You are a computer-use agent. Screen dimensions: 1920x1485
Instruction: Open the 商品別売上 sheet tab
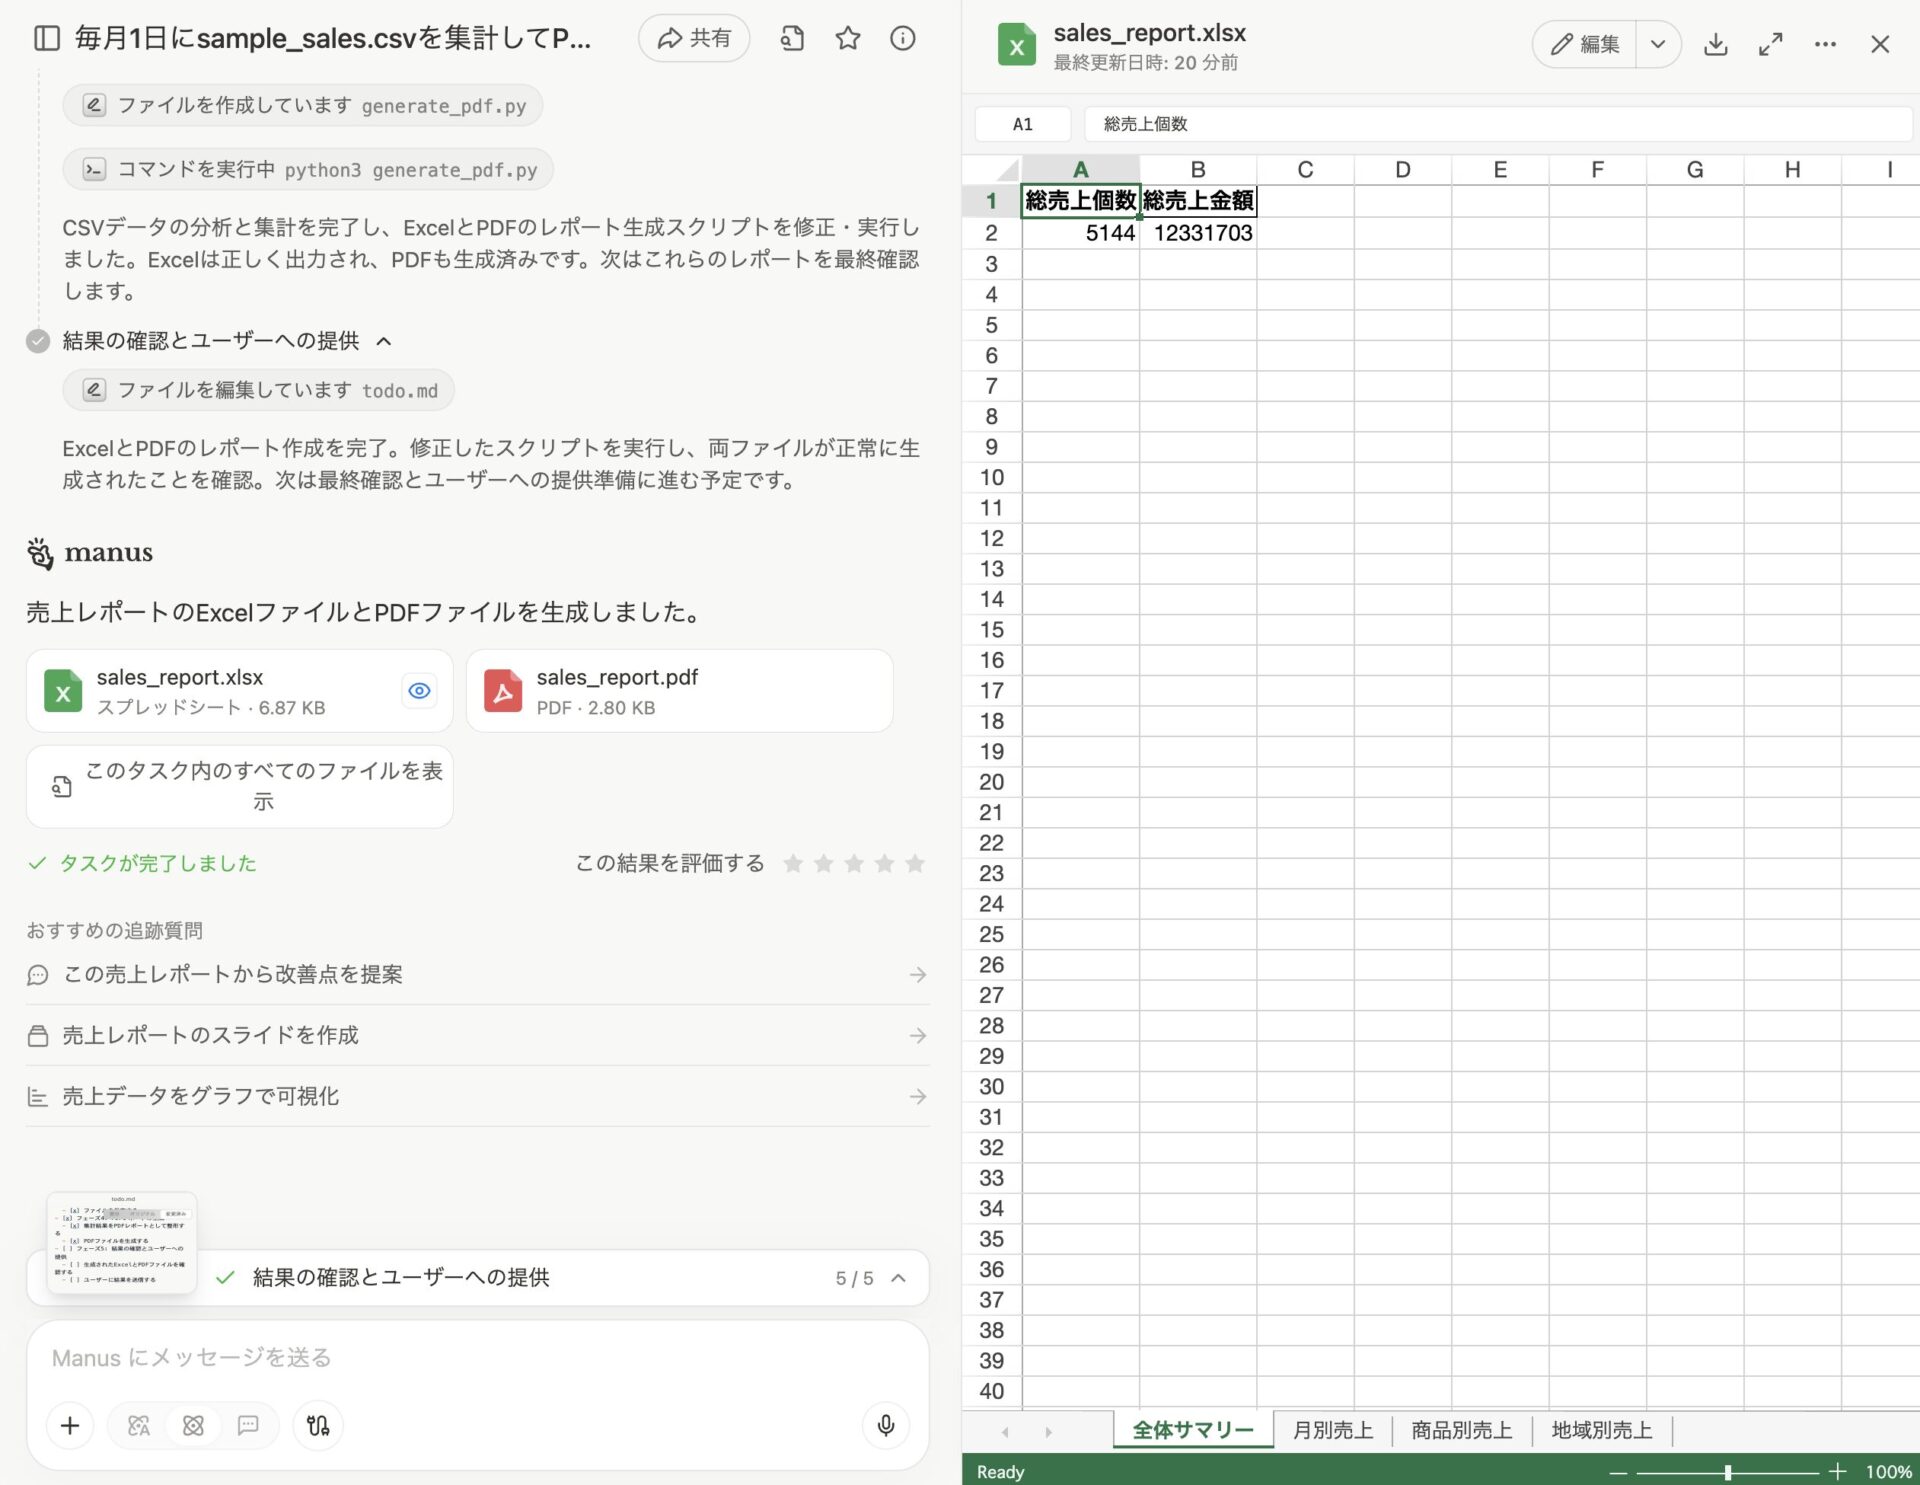[1461, 1430]
